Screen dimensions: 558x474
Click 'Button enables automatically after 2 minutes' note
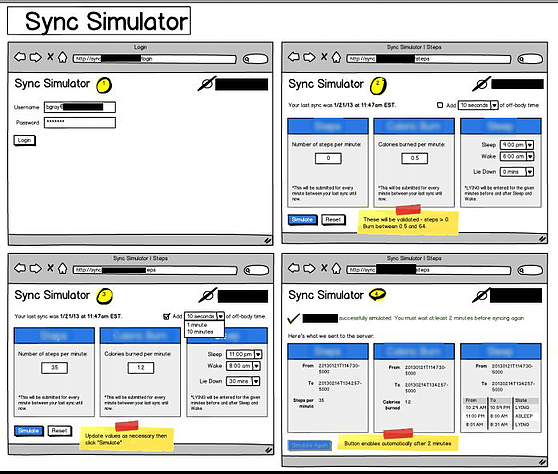pyautogui.click(x=398, y=443)
